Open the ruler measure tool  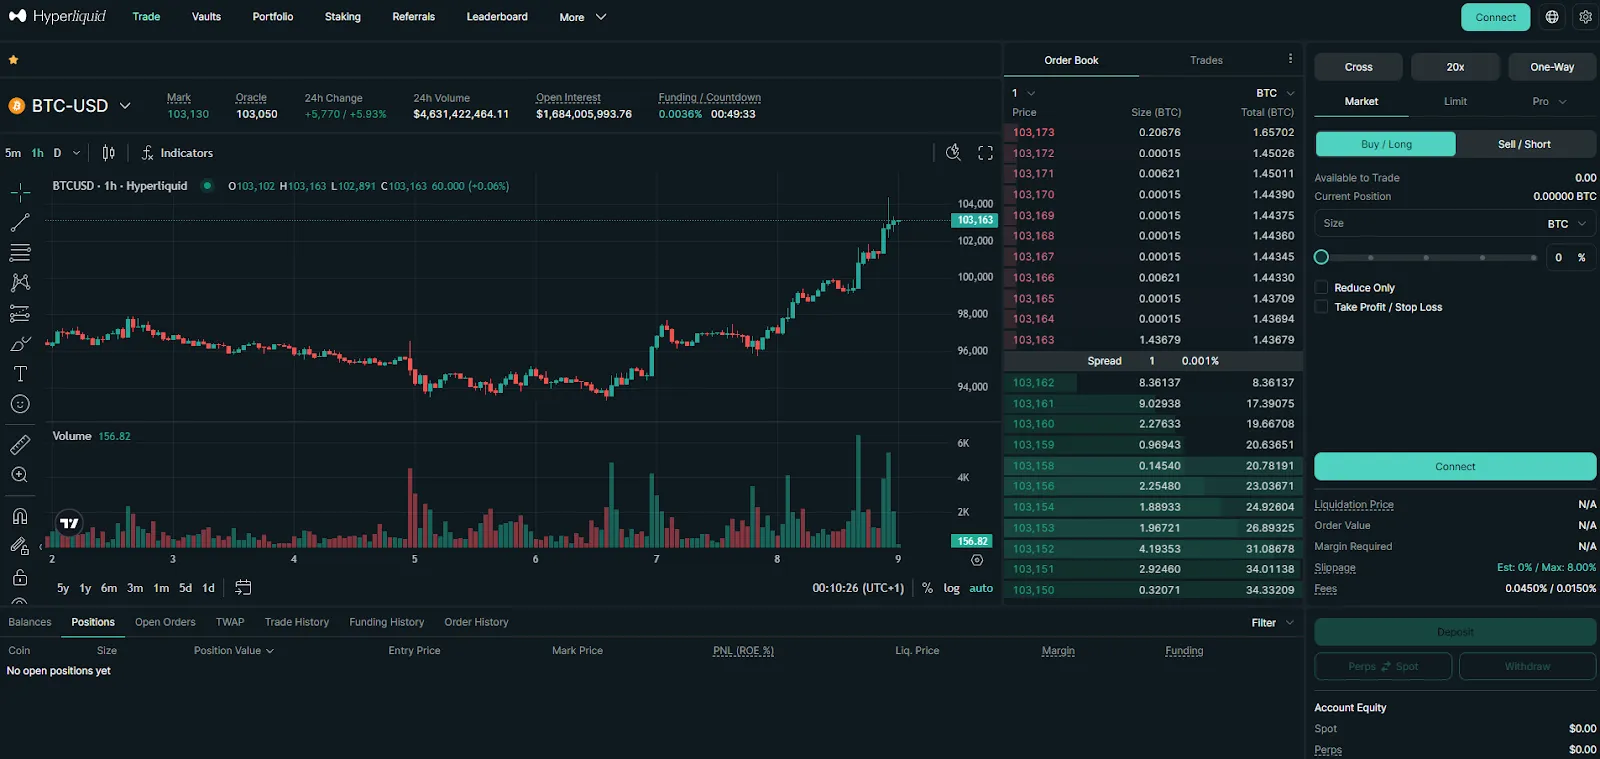pos(20,445)
